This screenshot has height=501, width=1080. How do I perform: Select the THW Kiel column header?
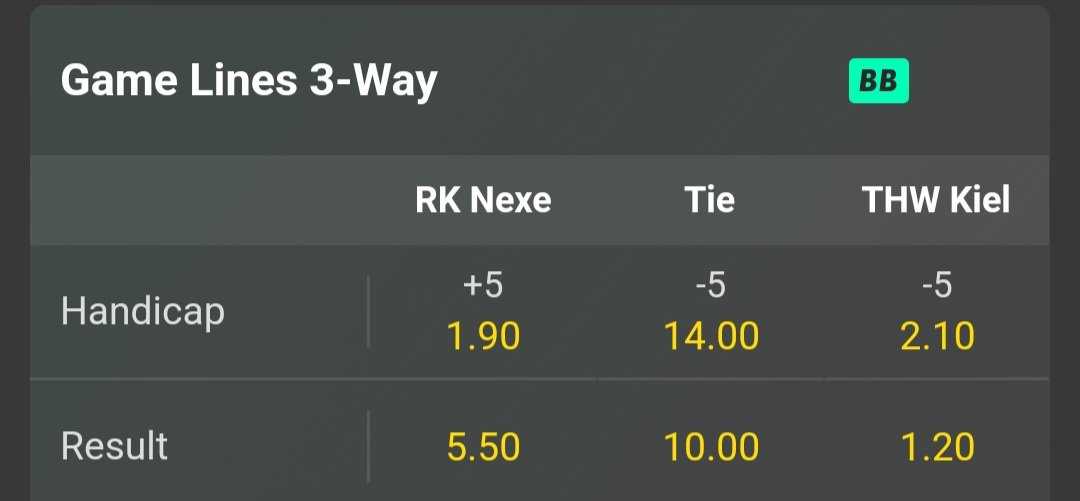pyautogui.click(x=936, y=201)
